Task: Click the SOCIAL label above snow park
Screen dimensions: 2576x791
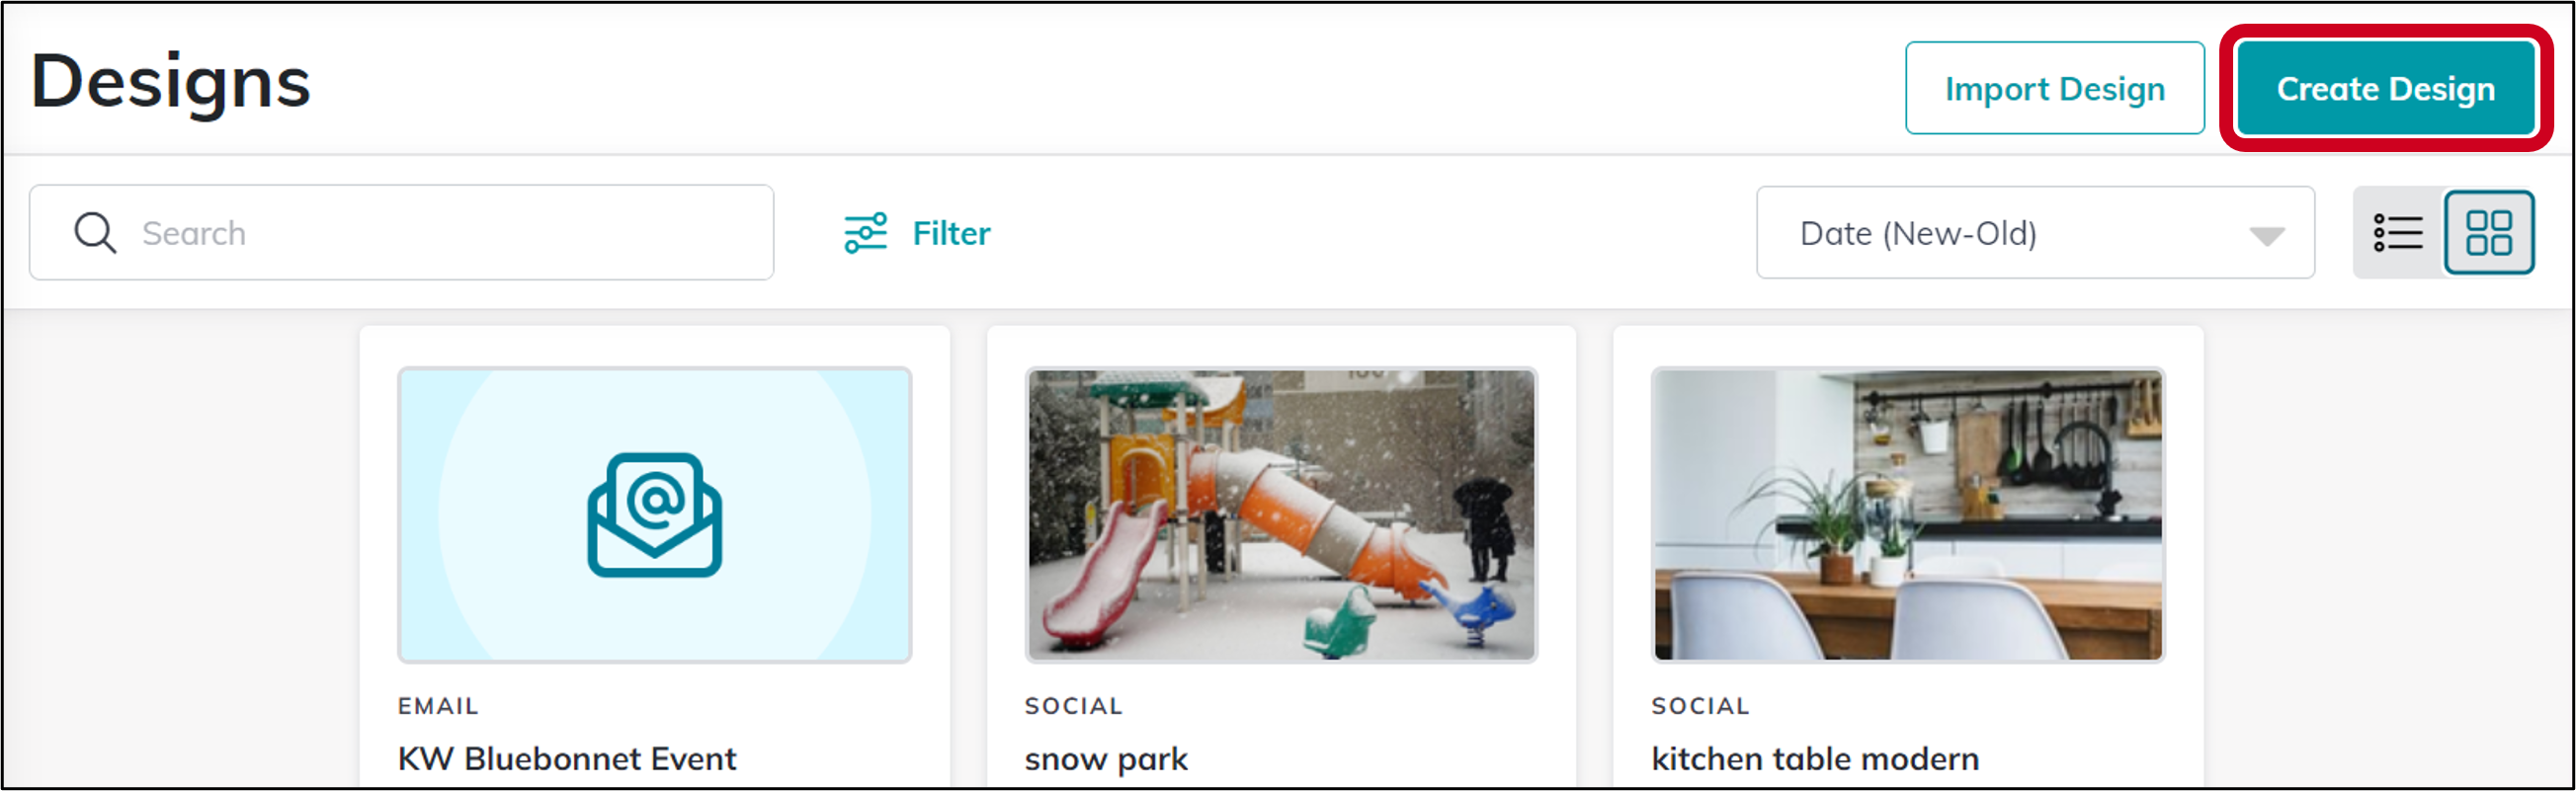Action: pyautogui.click(x=1074, y=706)
